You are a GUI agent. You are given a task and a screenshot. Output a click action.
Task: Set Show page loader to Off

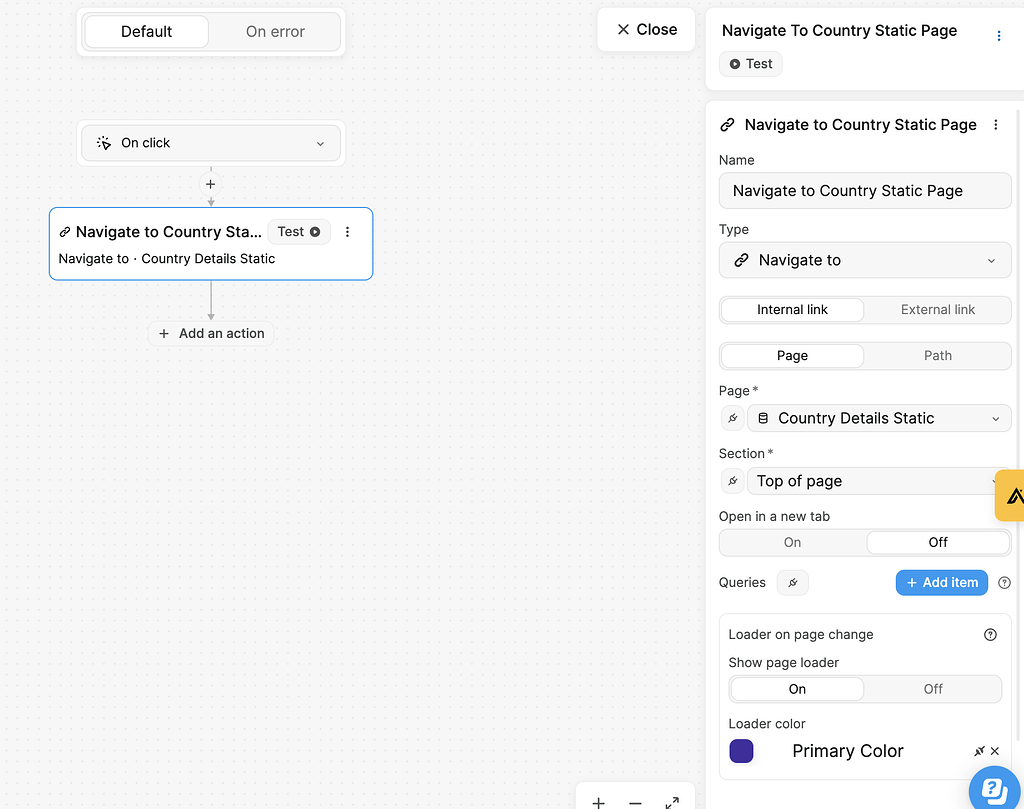[932, 688]
